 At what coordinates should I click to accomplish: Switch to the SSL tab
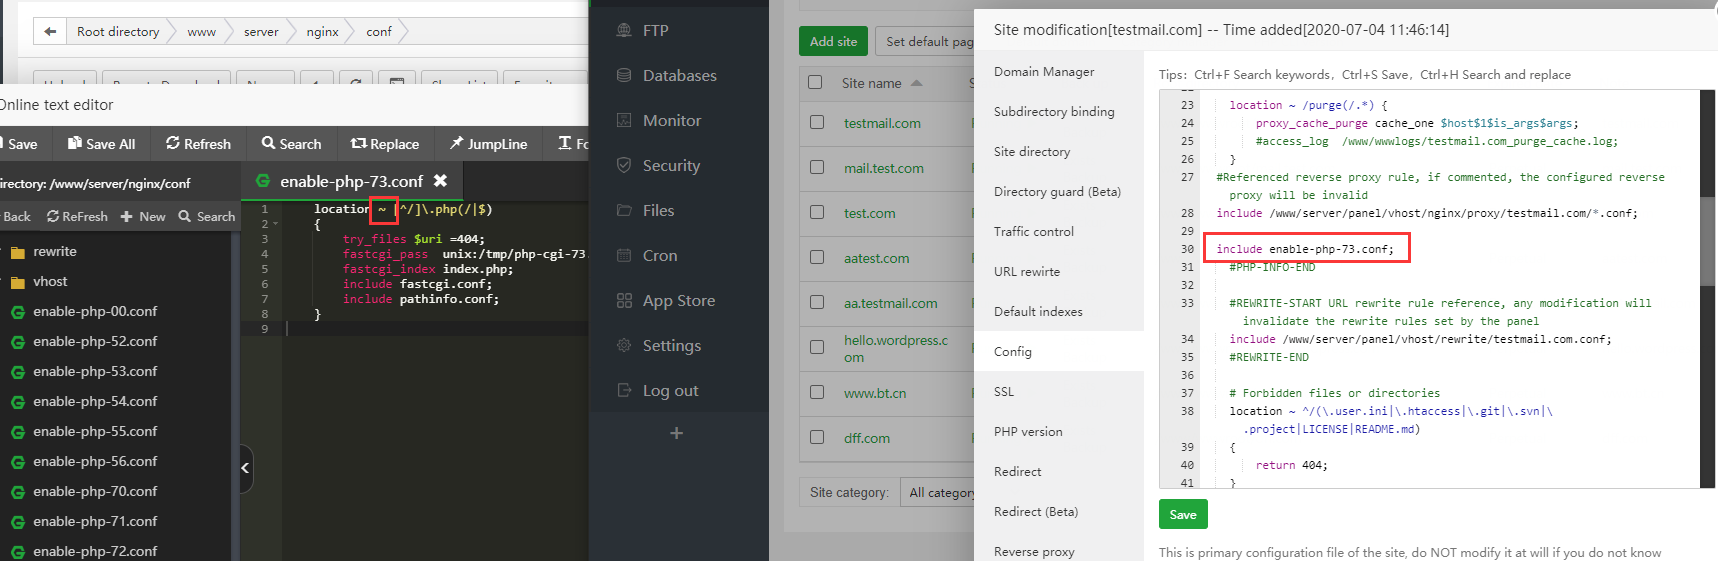pos(1004,392)
